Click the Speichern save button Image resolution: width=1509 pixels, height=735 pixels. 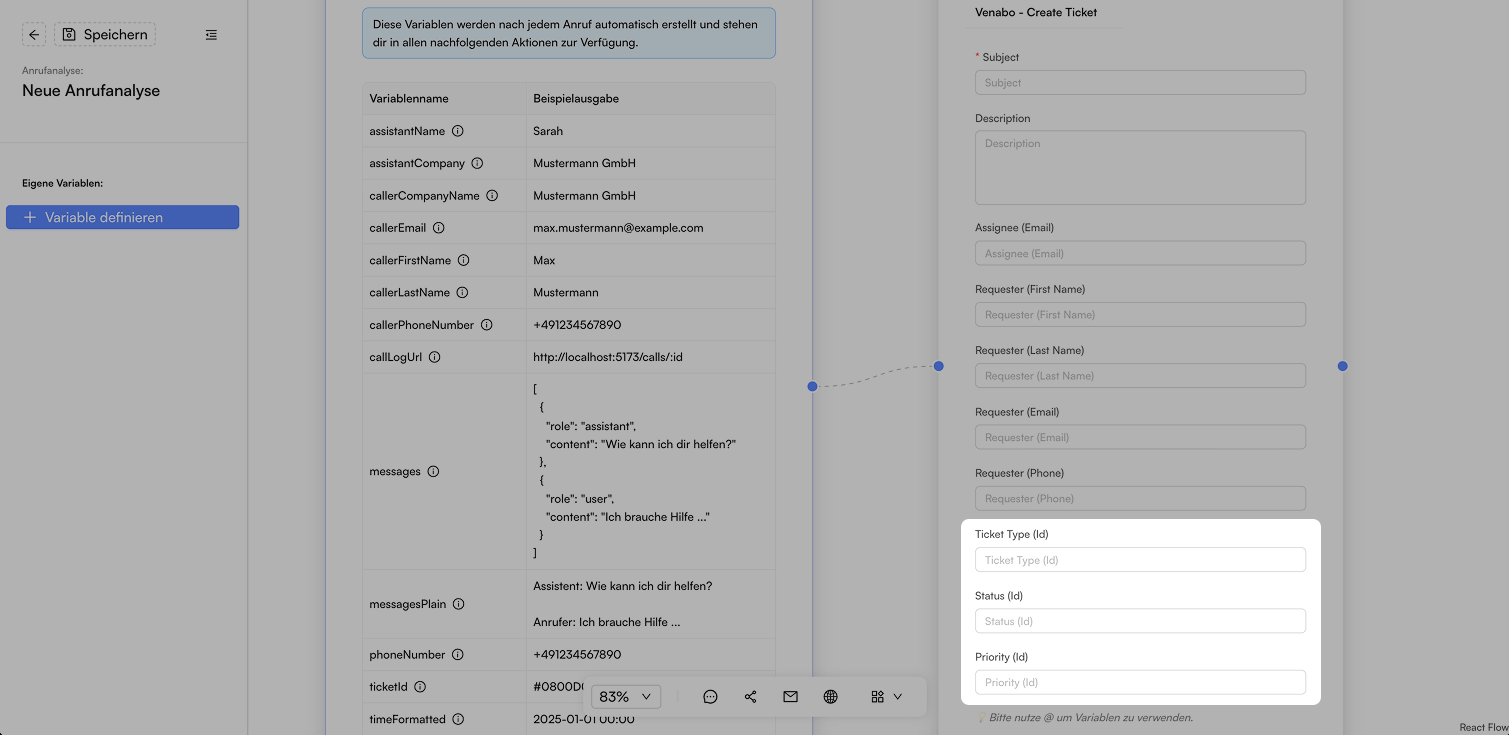105,35
